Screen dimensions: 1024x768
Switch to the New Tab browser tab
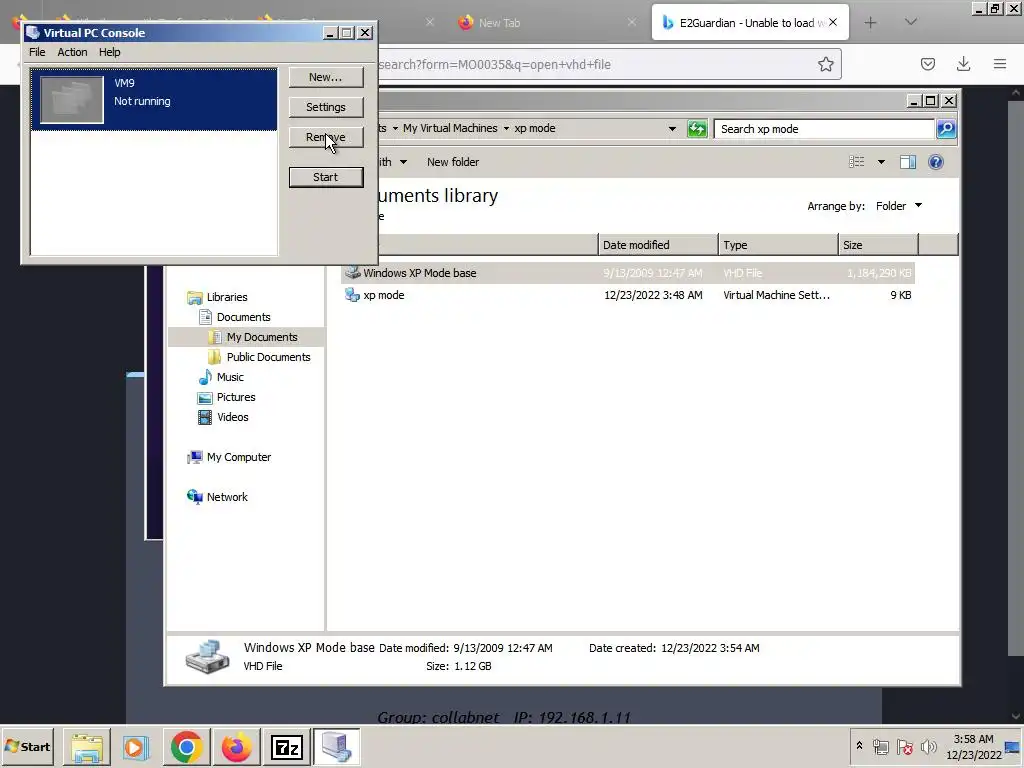click(x=499, y=23)
